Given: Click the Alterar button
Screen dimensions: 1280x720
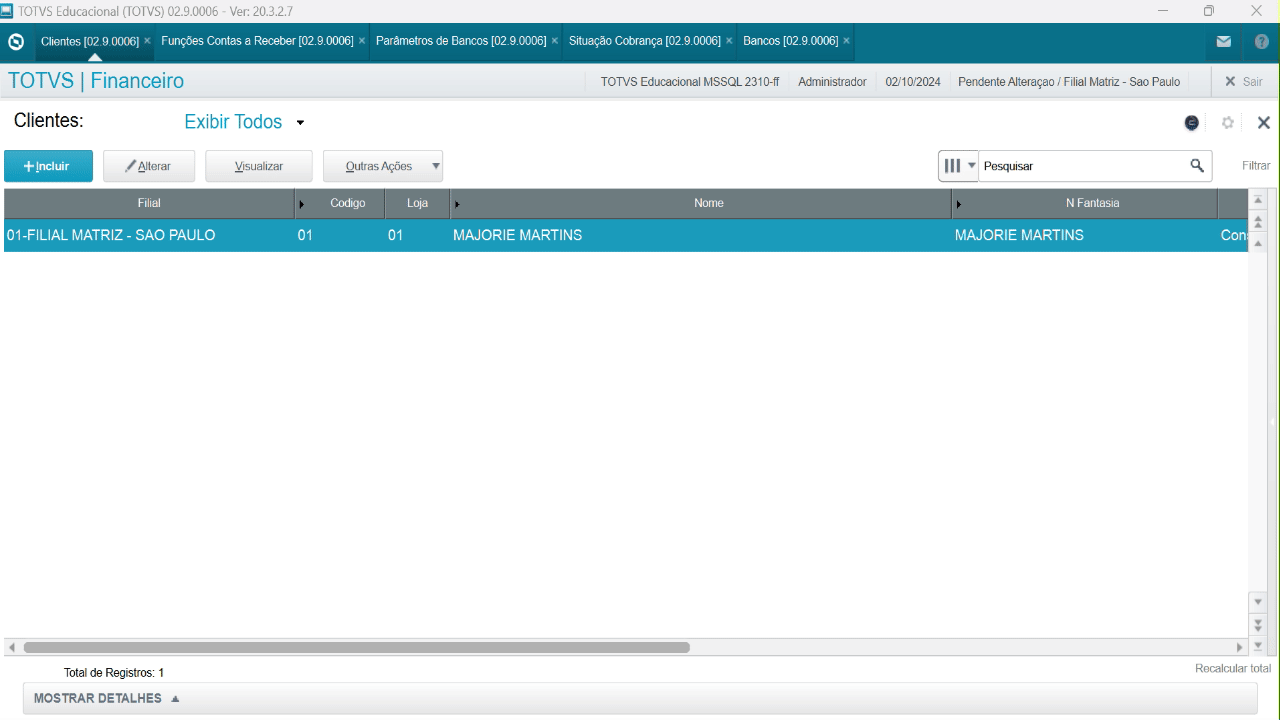Looking at the screenshot, I should (x=149, y=166).
